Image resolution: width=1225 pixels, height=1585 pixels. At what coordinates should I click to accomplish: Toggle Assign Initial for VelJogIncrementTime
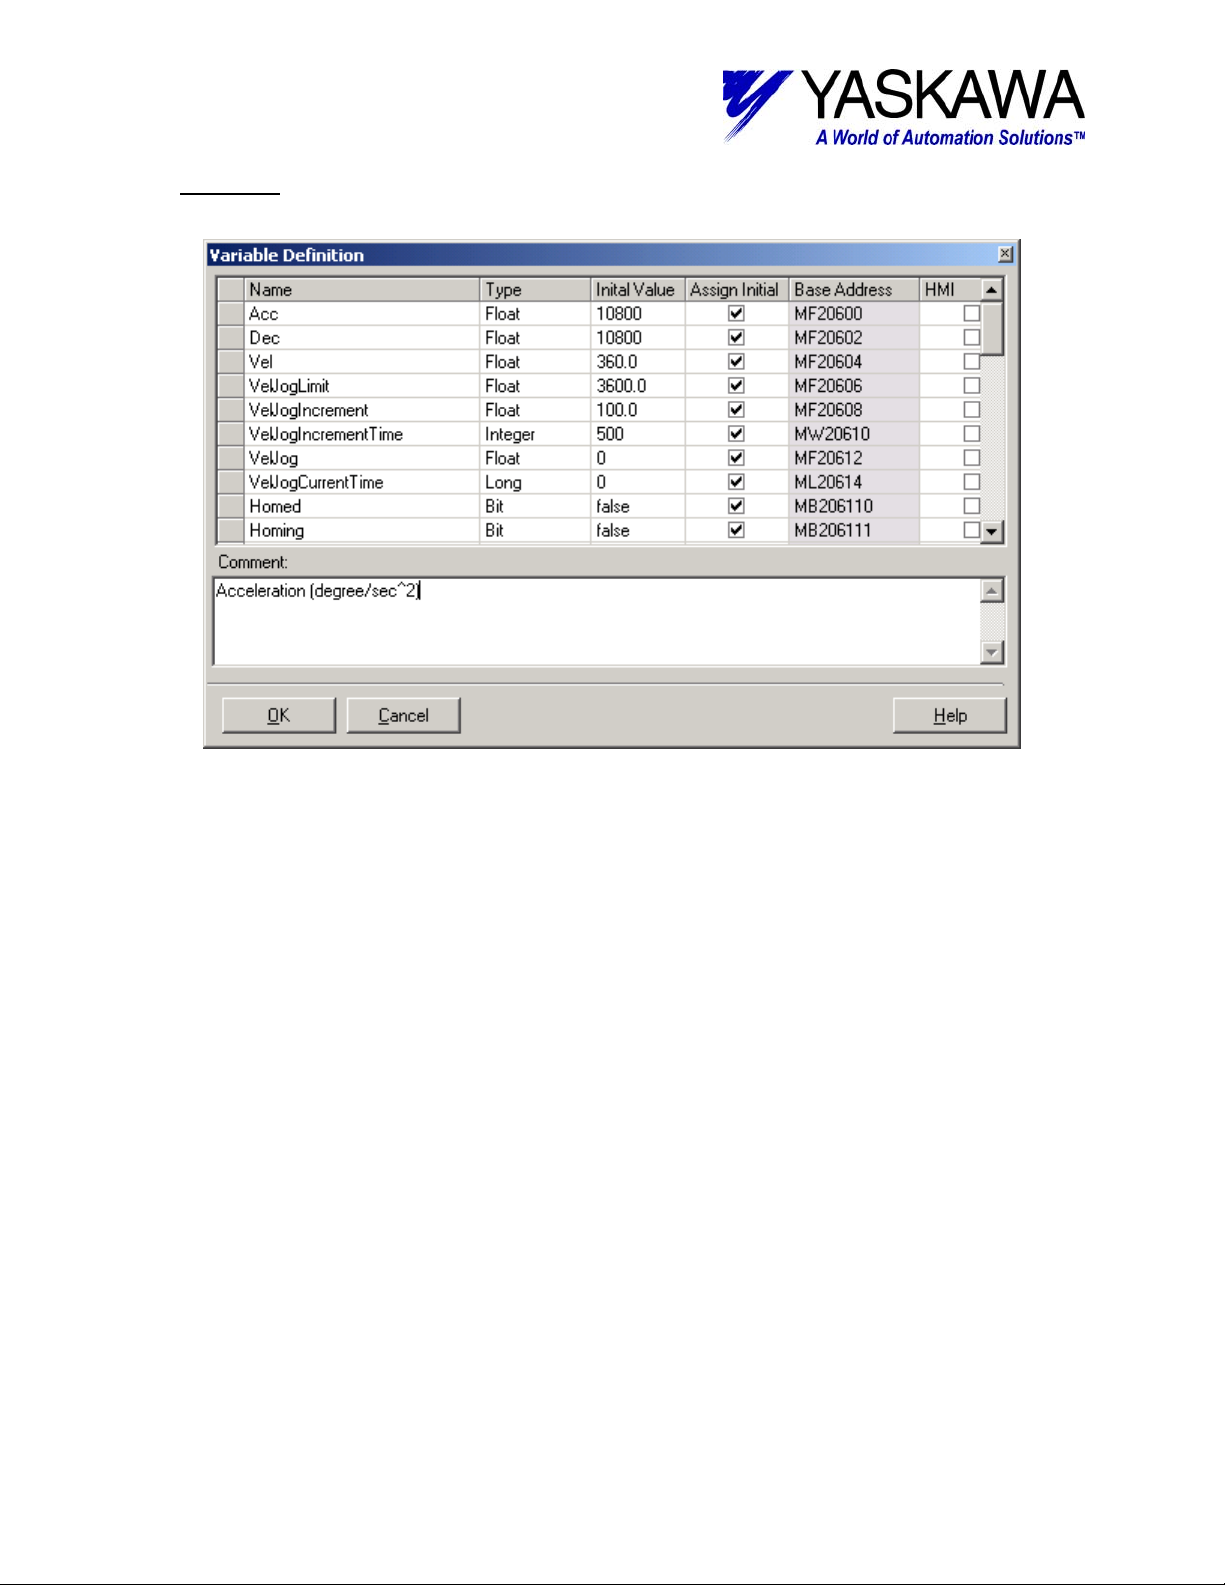pos(736,433)
